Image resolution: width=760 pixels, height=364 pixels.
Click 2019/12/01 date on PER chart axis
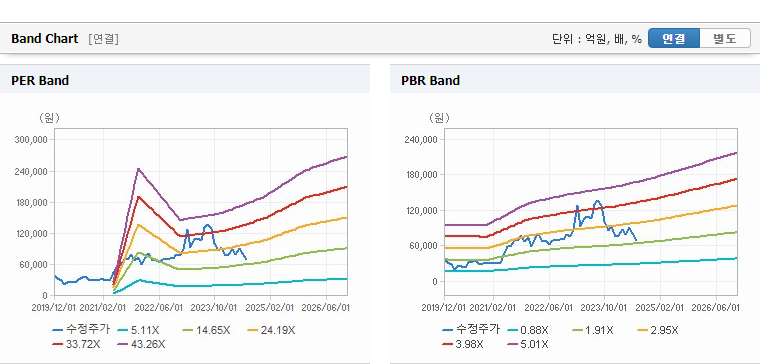54,307
